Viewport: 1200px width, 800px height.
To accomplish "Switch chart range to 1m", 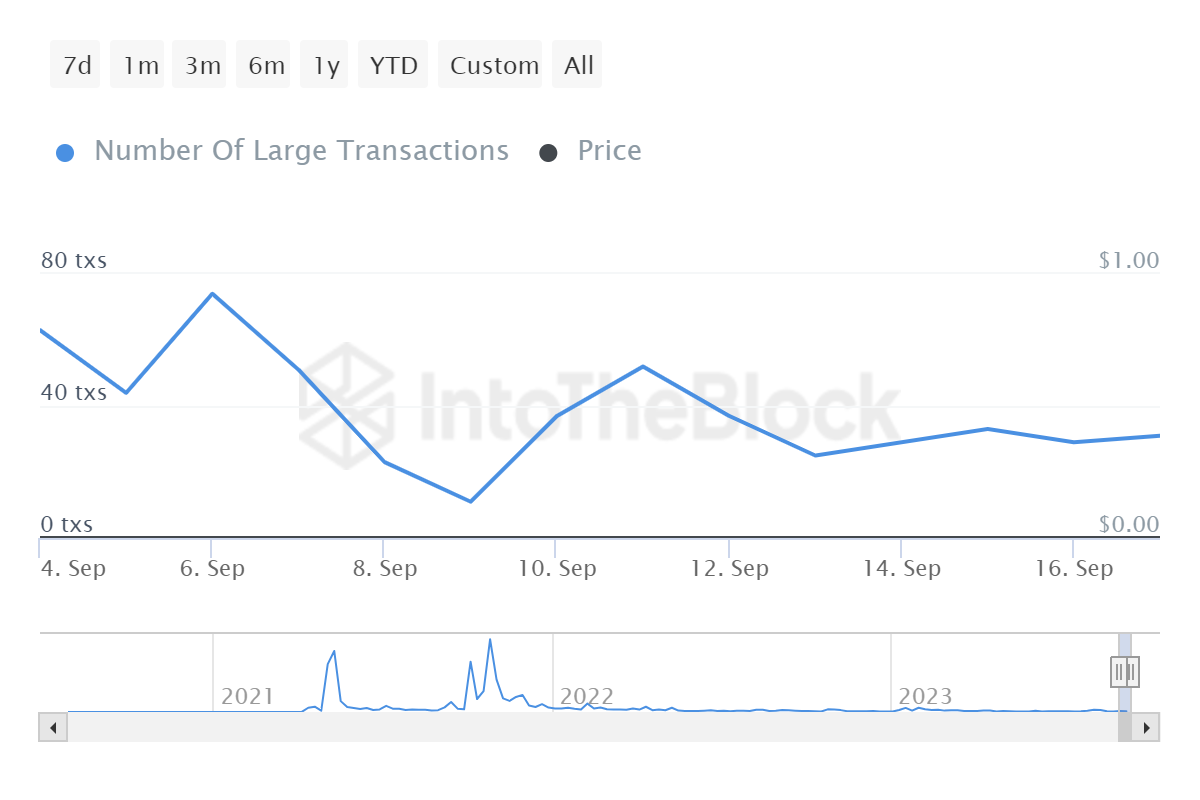I will point(141,65).
